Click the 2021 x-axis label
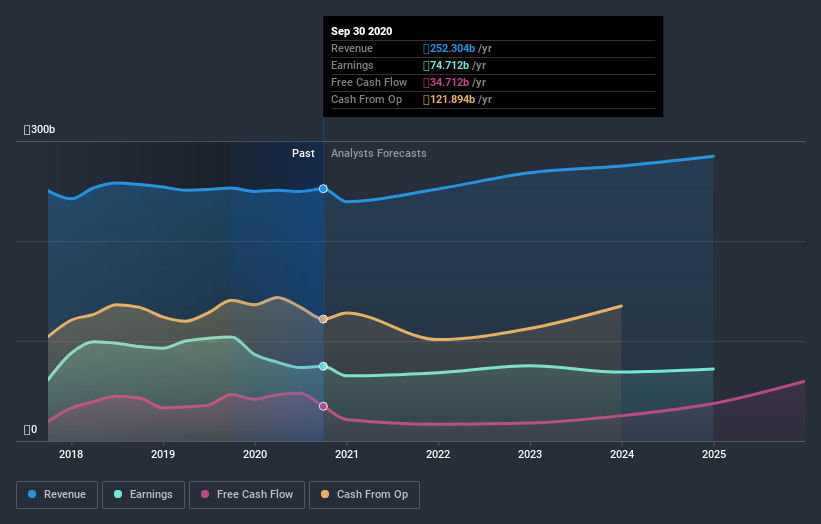Viewport: 821px width, 524px height. 347,454
